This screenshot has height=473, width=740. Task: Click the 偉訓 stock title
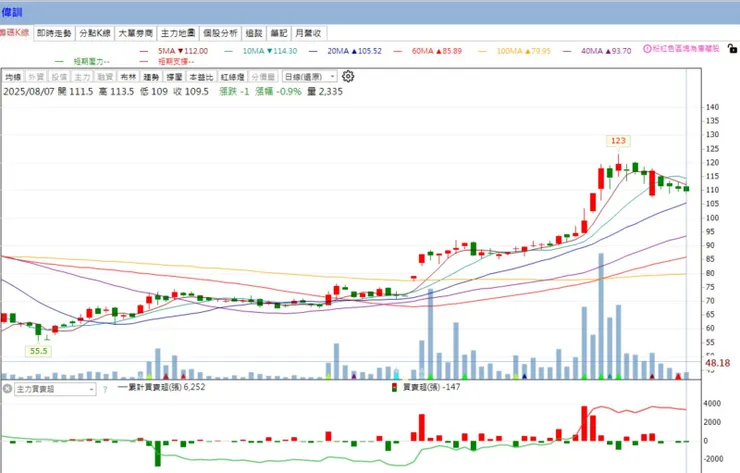tap(12, 12)
